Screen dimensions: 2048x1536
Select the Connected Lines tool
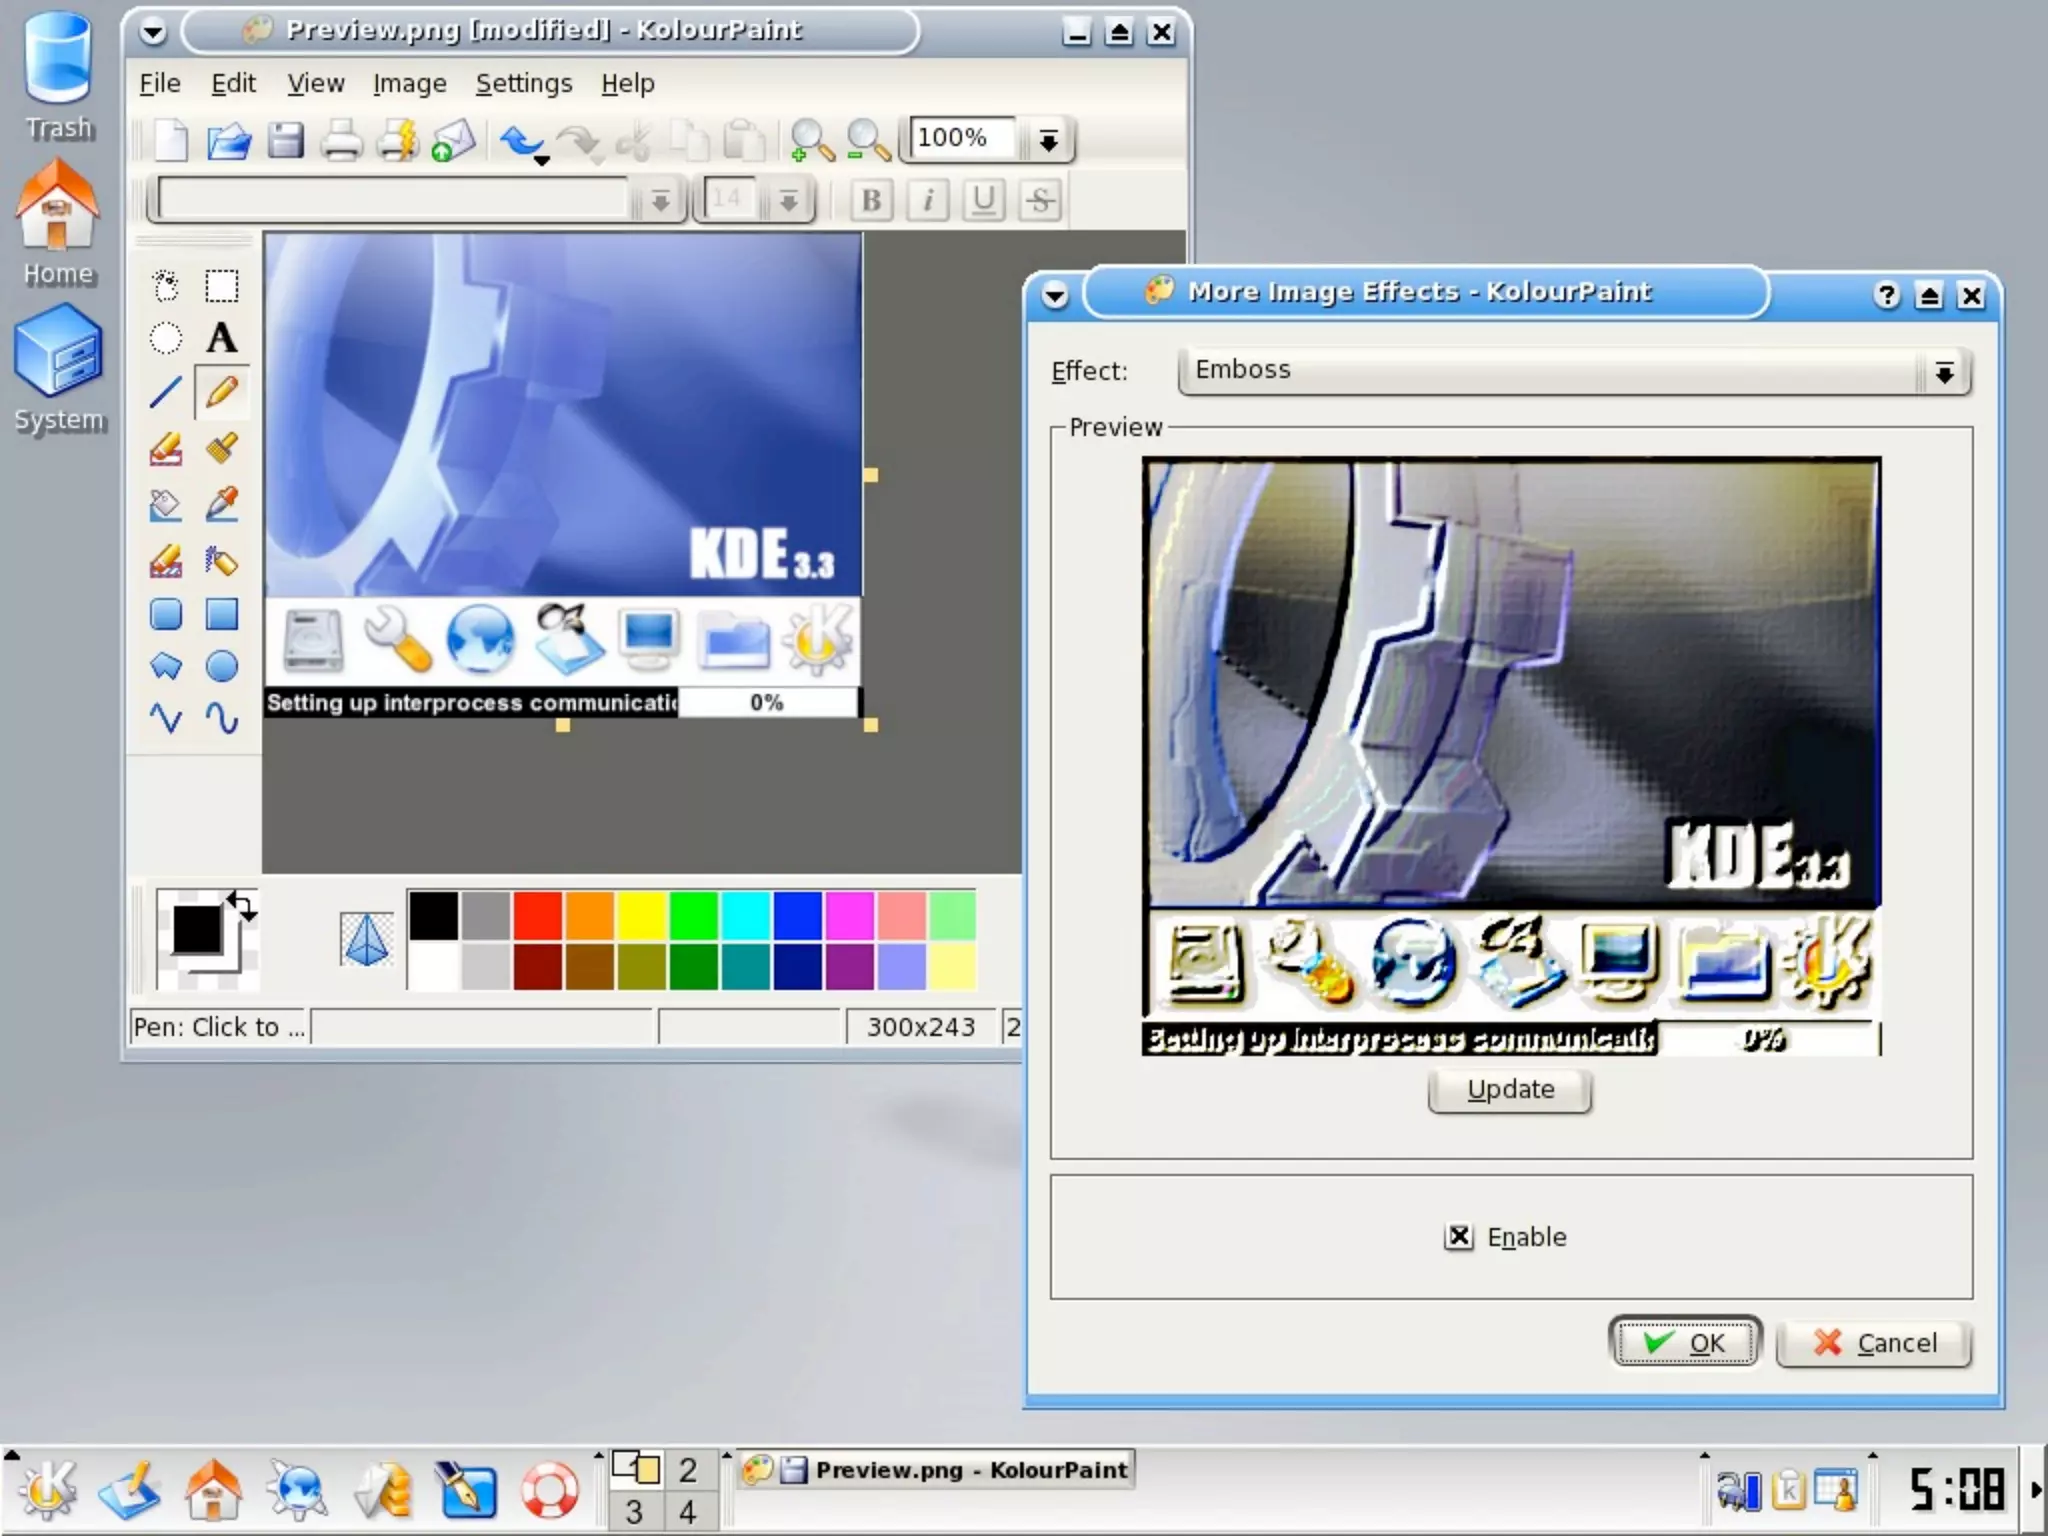tap(166, 718)
